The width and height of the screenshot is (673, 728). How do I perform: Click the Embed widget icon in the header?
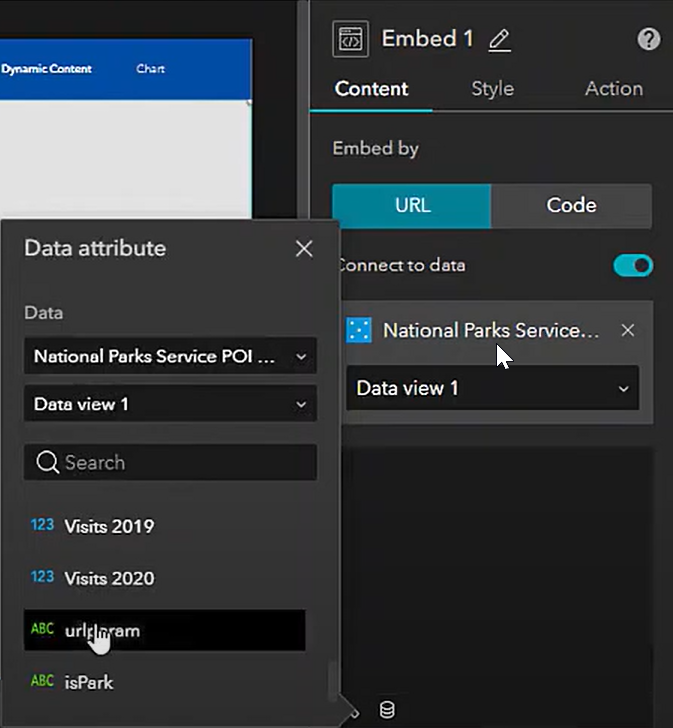click(350, 39)
